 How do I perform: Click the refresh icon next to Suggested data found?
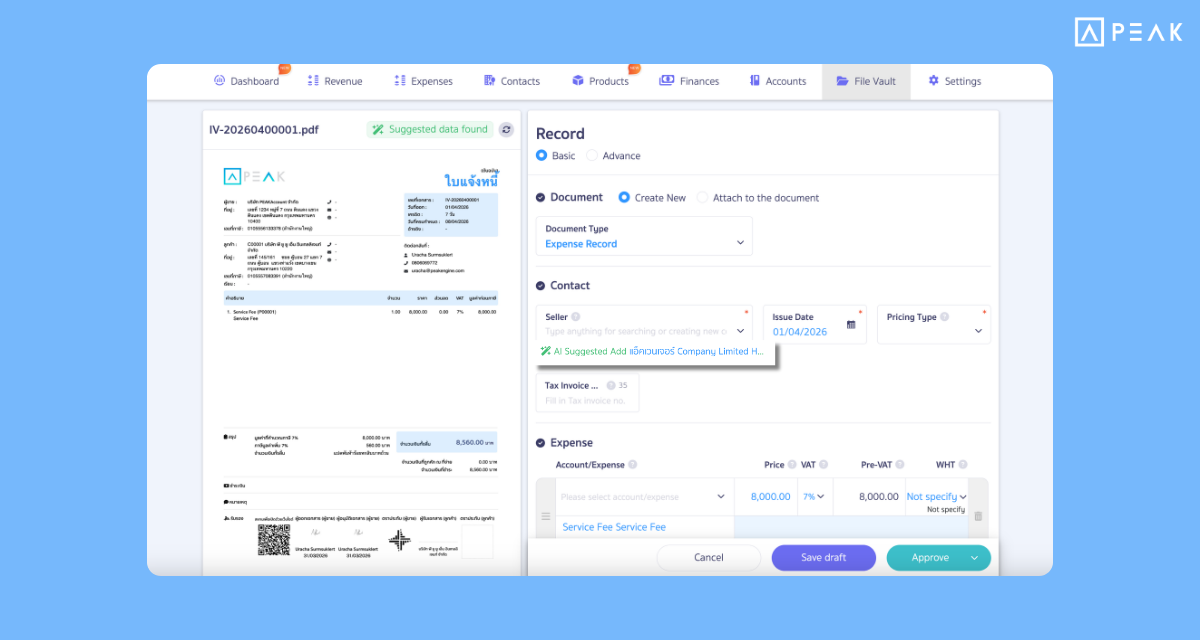click(506, 129)
